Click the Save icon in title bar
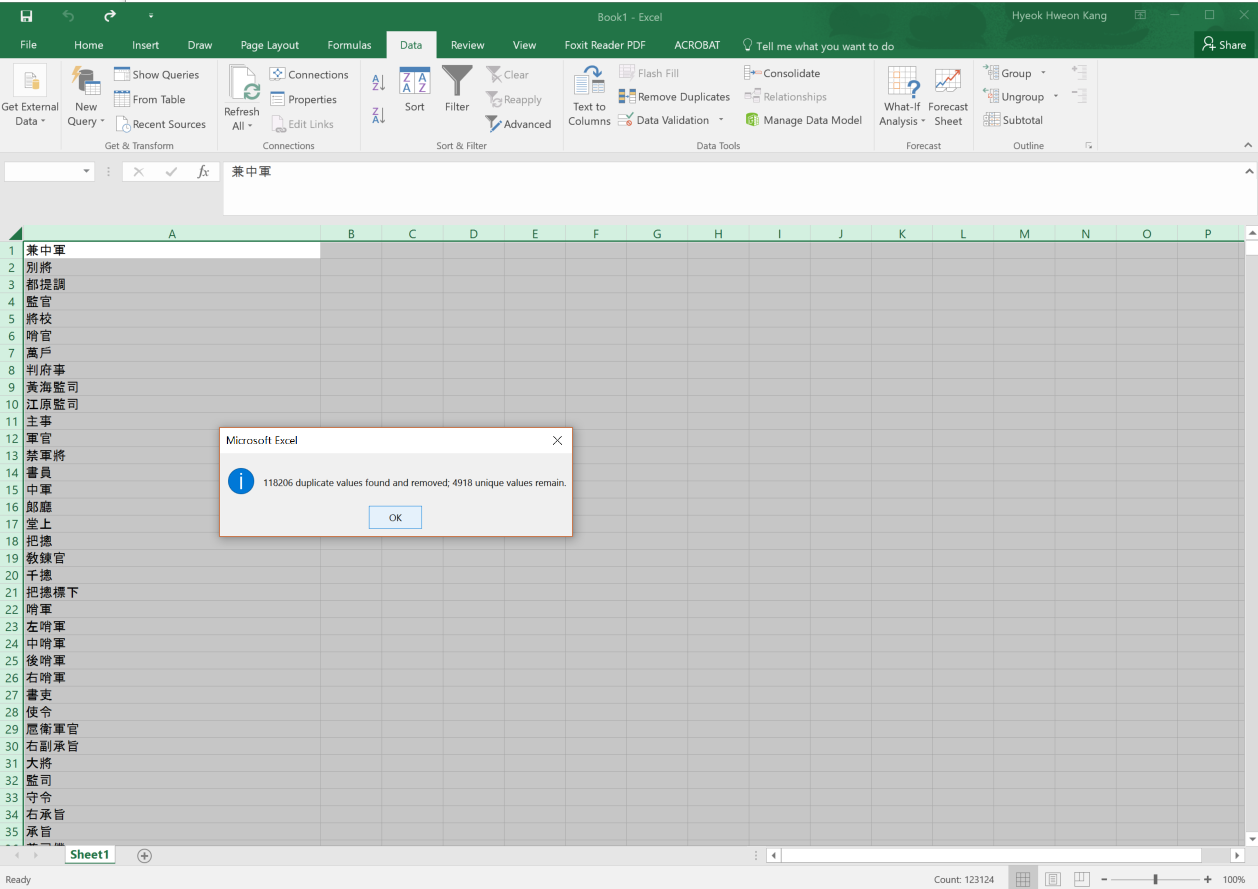The height and width of the screenshot is (889, 1258). [x=26, y=16]
